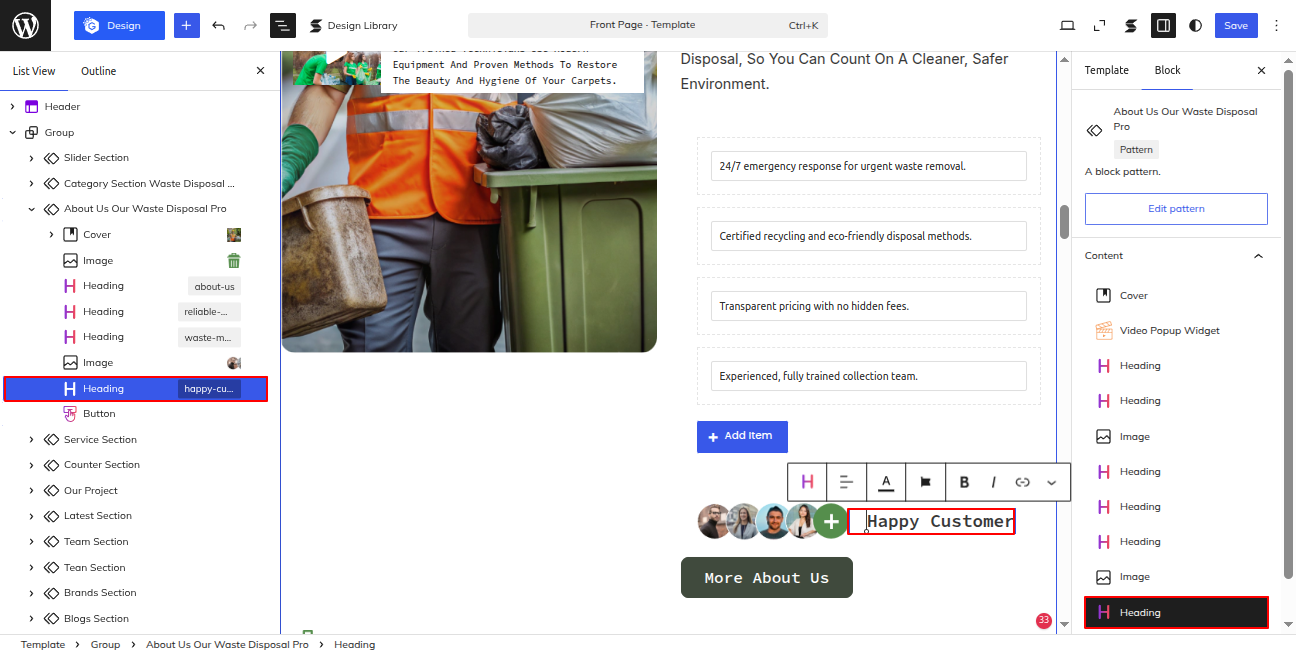Toggle bold formatting
1296x654 pixels.
[x=964, y=482]
